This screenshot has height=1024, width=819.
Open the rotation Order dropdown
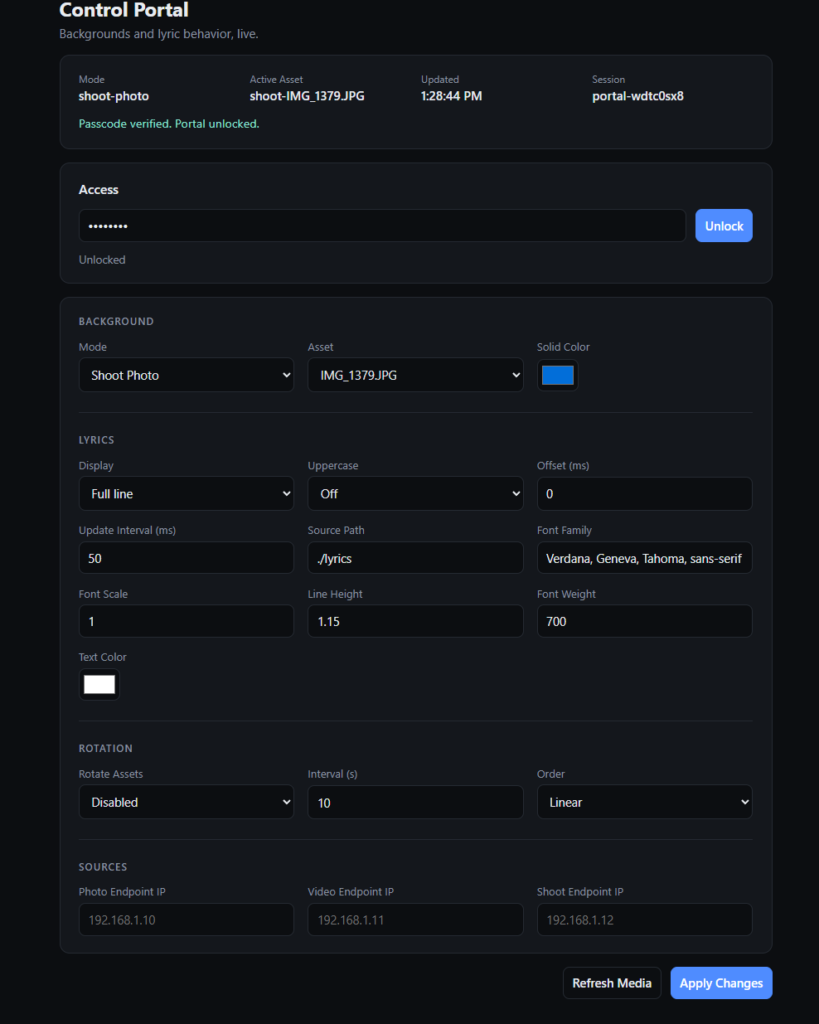click(645, 802)
